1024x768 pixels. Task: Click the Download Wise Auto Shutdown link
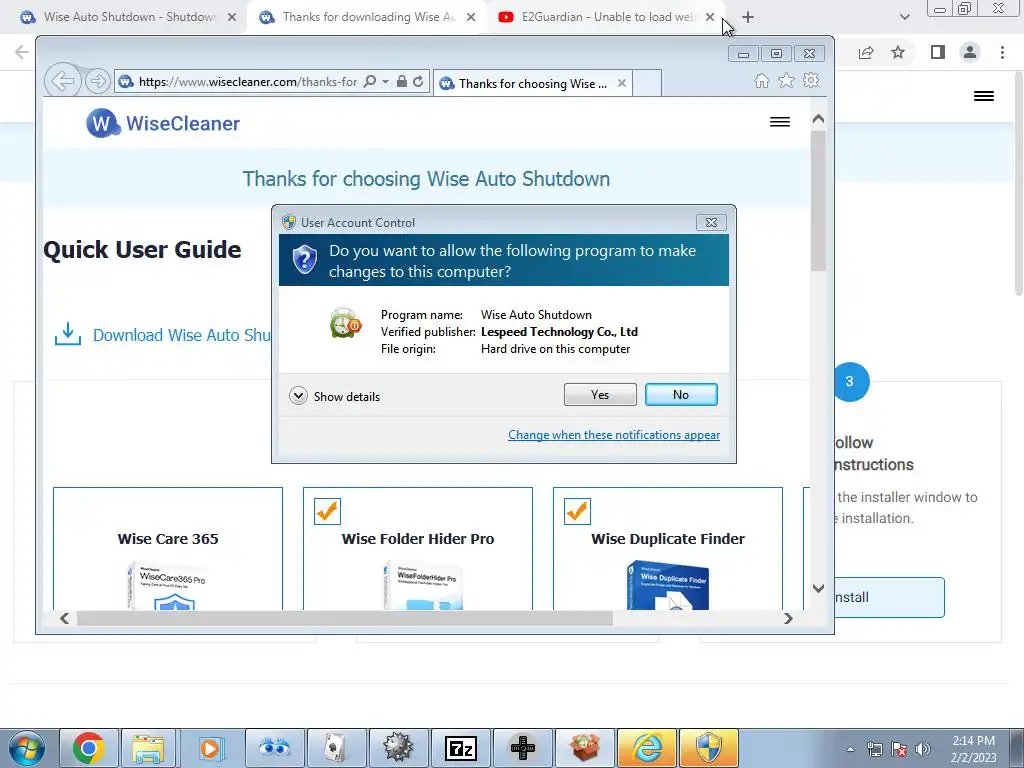[182, 335]
